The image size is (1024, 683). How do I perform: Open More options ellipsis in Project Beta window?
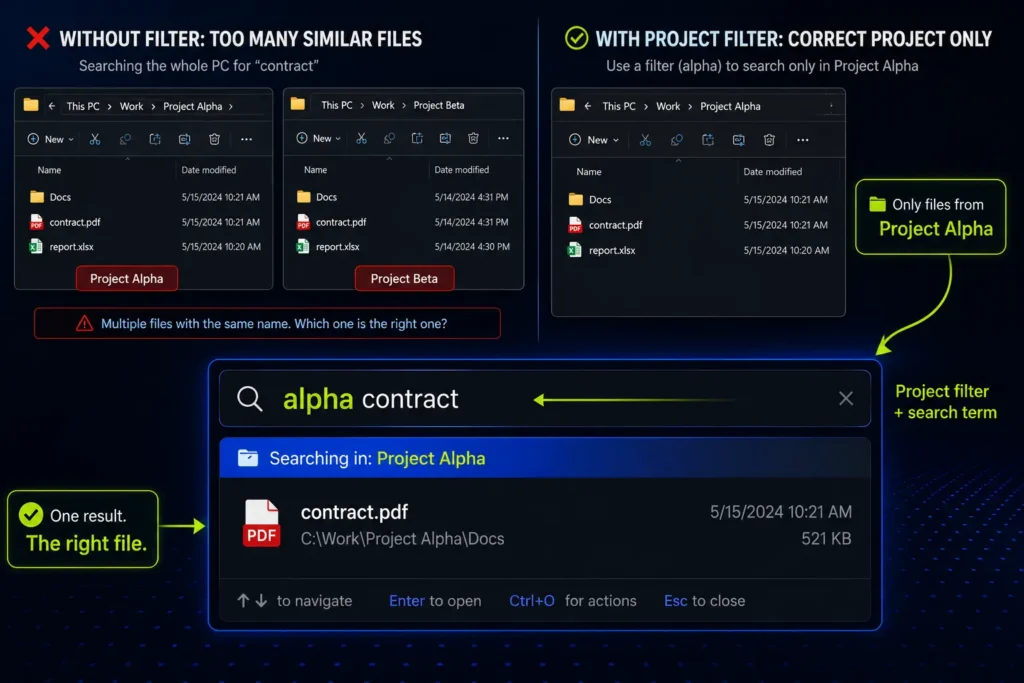pyautogui.click(x=504, y=138)
